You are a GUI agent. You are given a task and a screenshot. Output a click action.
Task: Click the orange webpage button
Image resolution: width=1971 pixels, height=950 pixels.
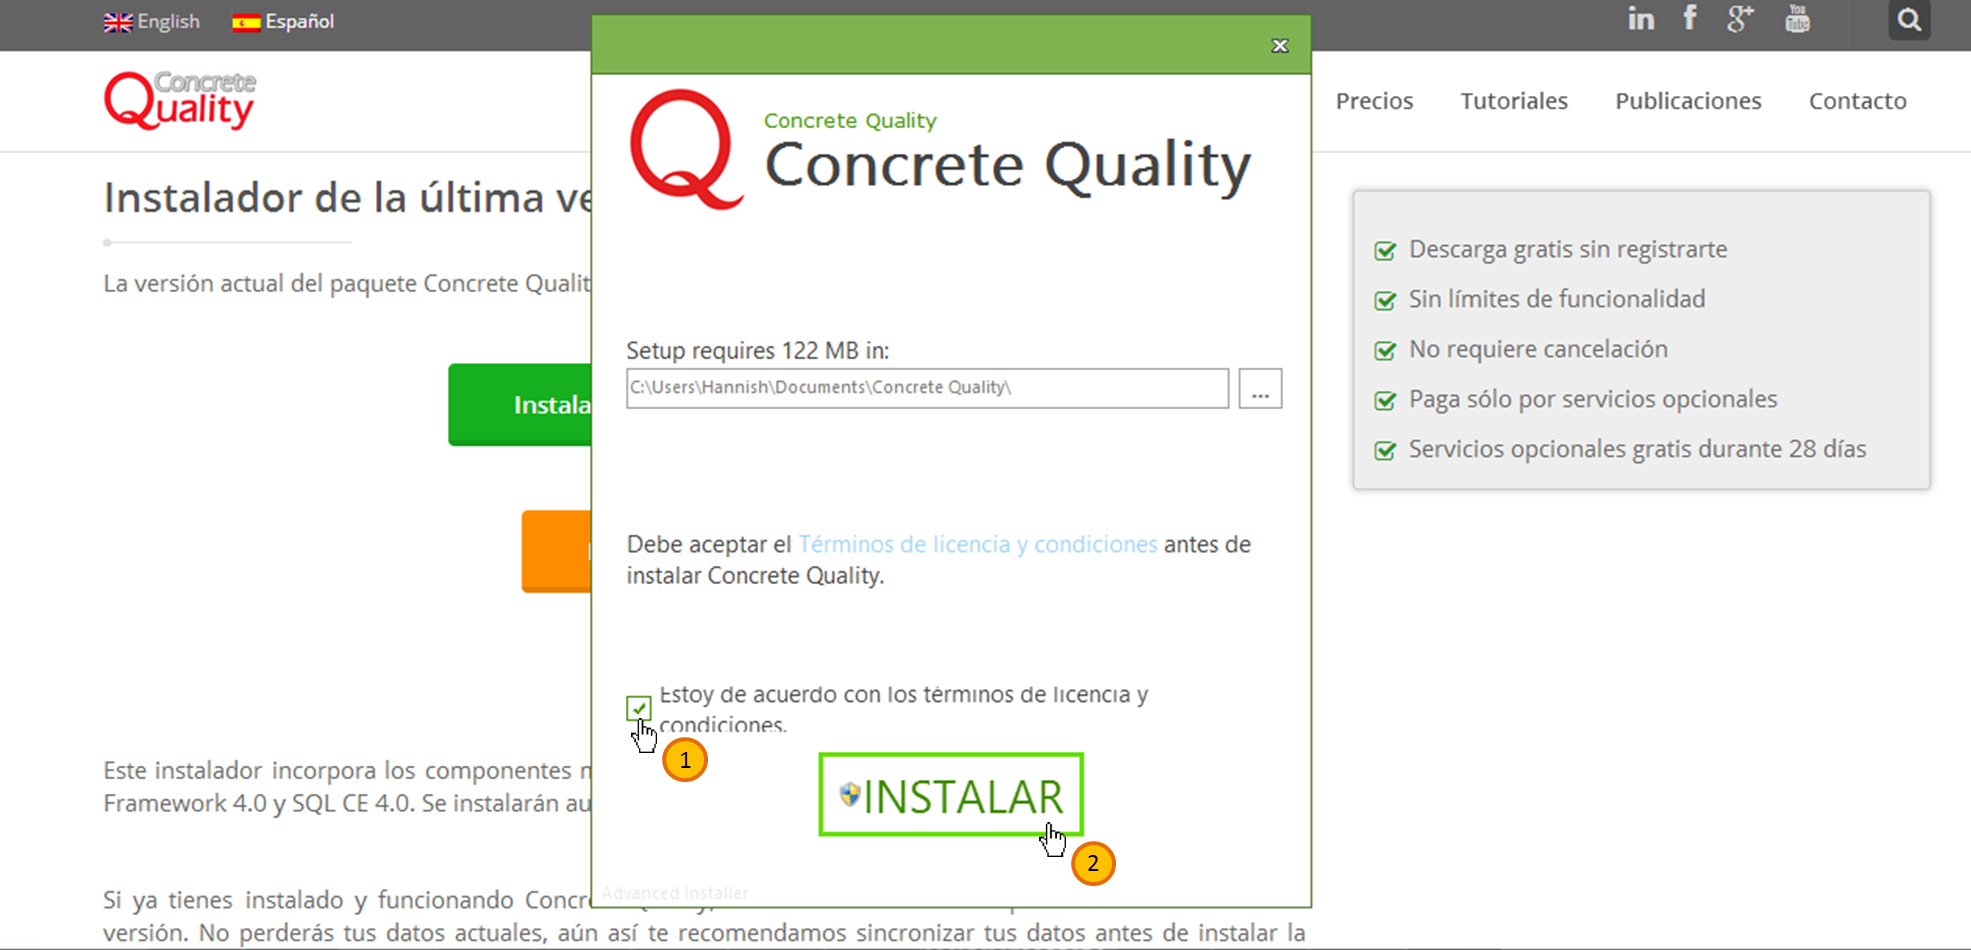pyautogui.click(x=556, y=551)
